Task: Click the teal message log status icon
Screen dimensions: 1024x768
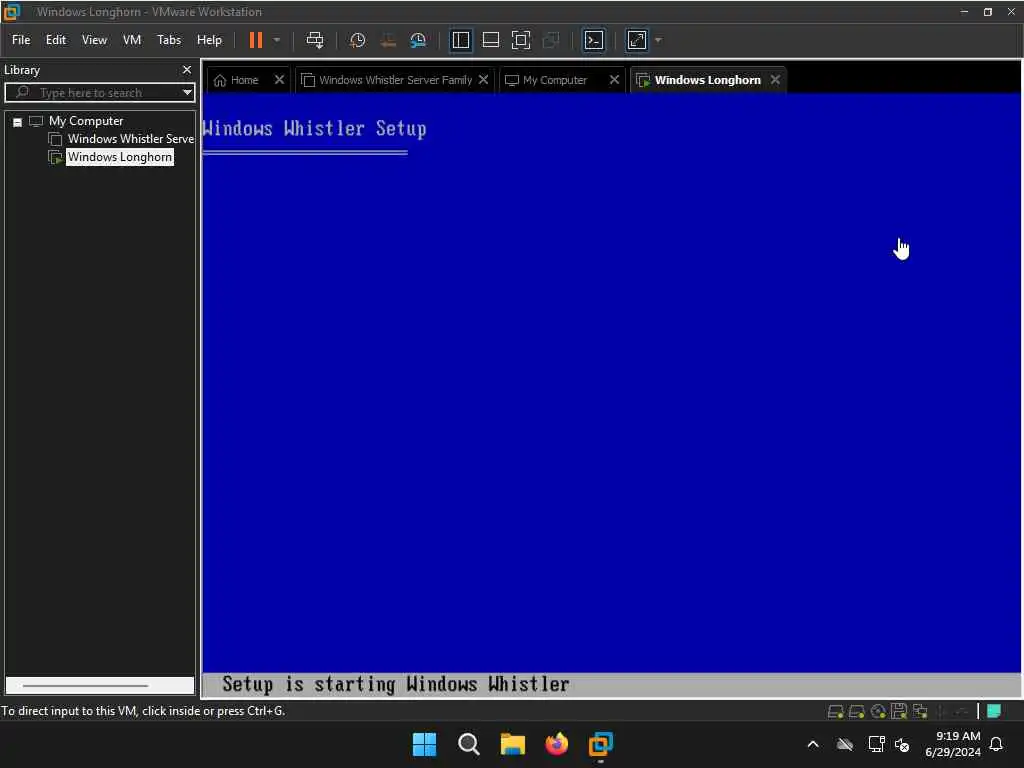Action: [x=994, y=711]
